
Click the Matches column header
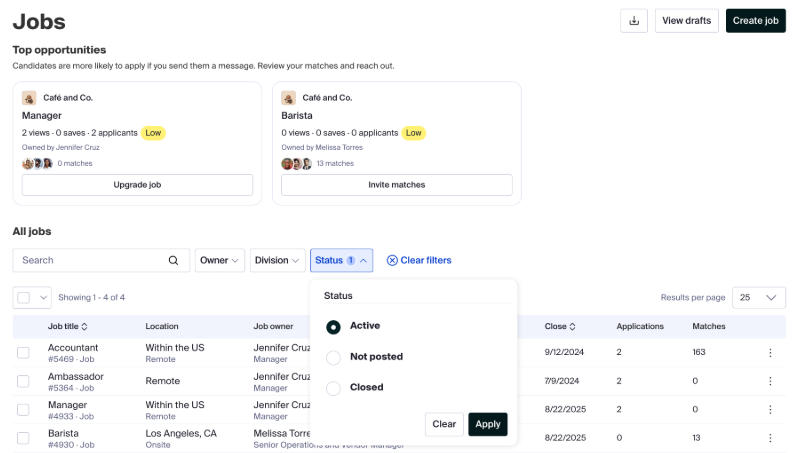pyautogui.click(x=708, y=326)
